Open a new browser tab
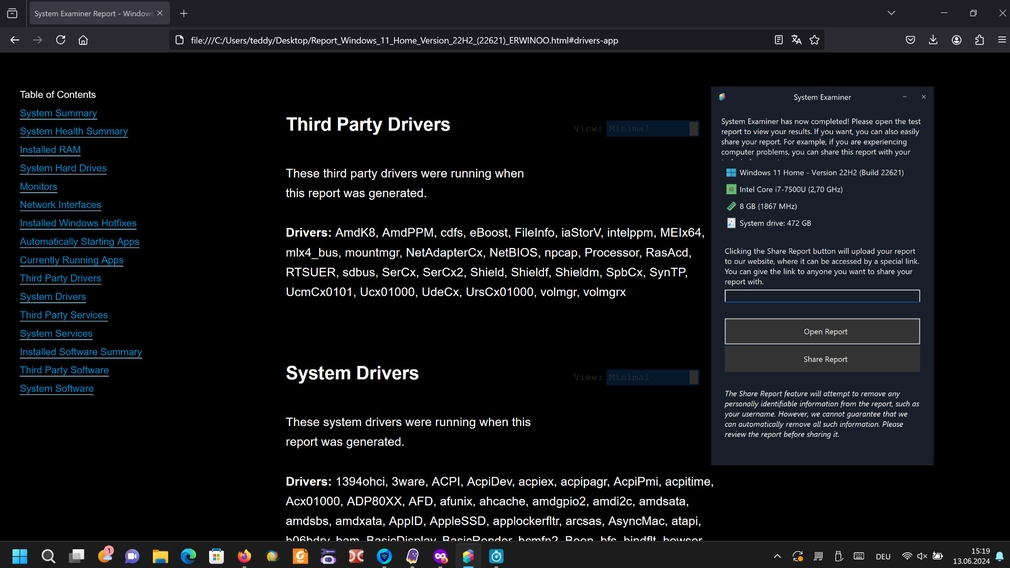 click(184, 14)
